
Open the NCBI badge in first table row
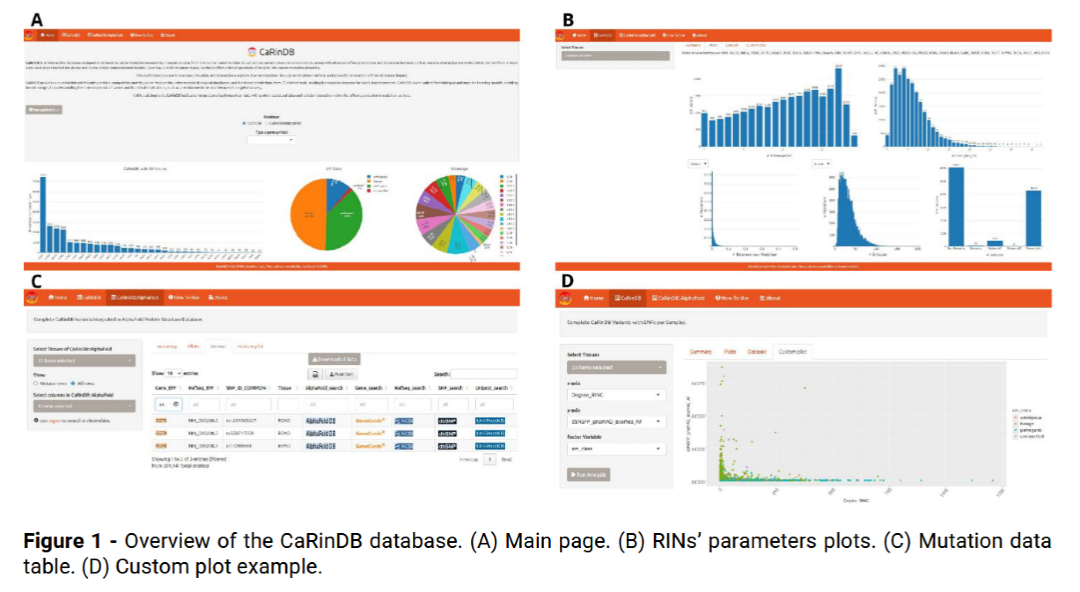coord(404,421)
